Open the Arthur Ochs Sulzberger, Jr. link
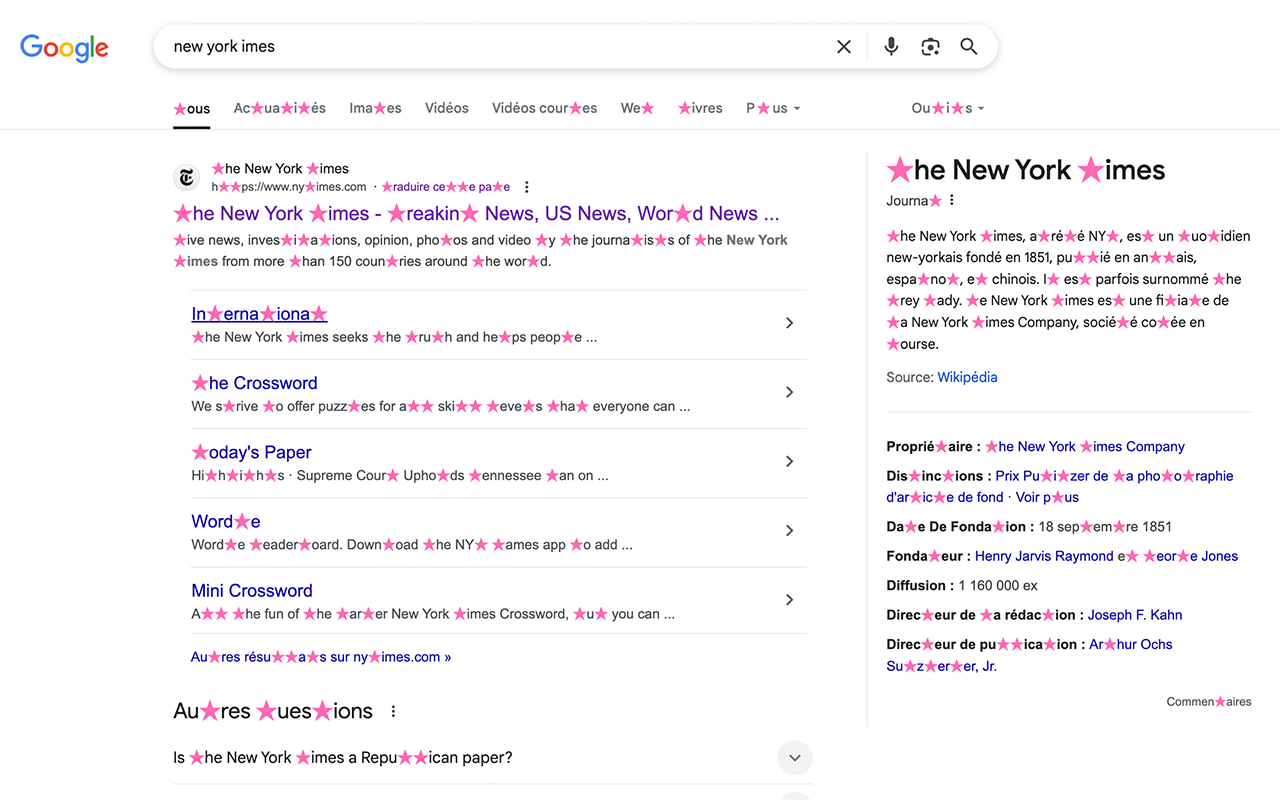The height and width of the screenshot is (800, 1280). click(1030, 655)
